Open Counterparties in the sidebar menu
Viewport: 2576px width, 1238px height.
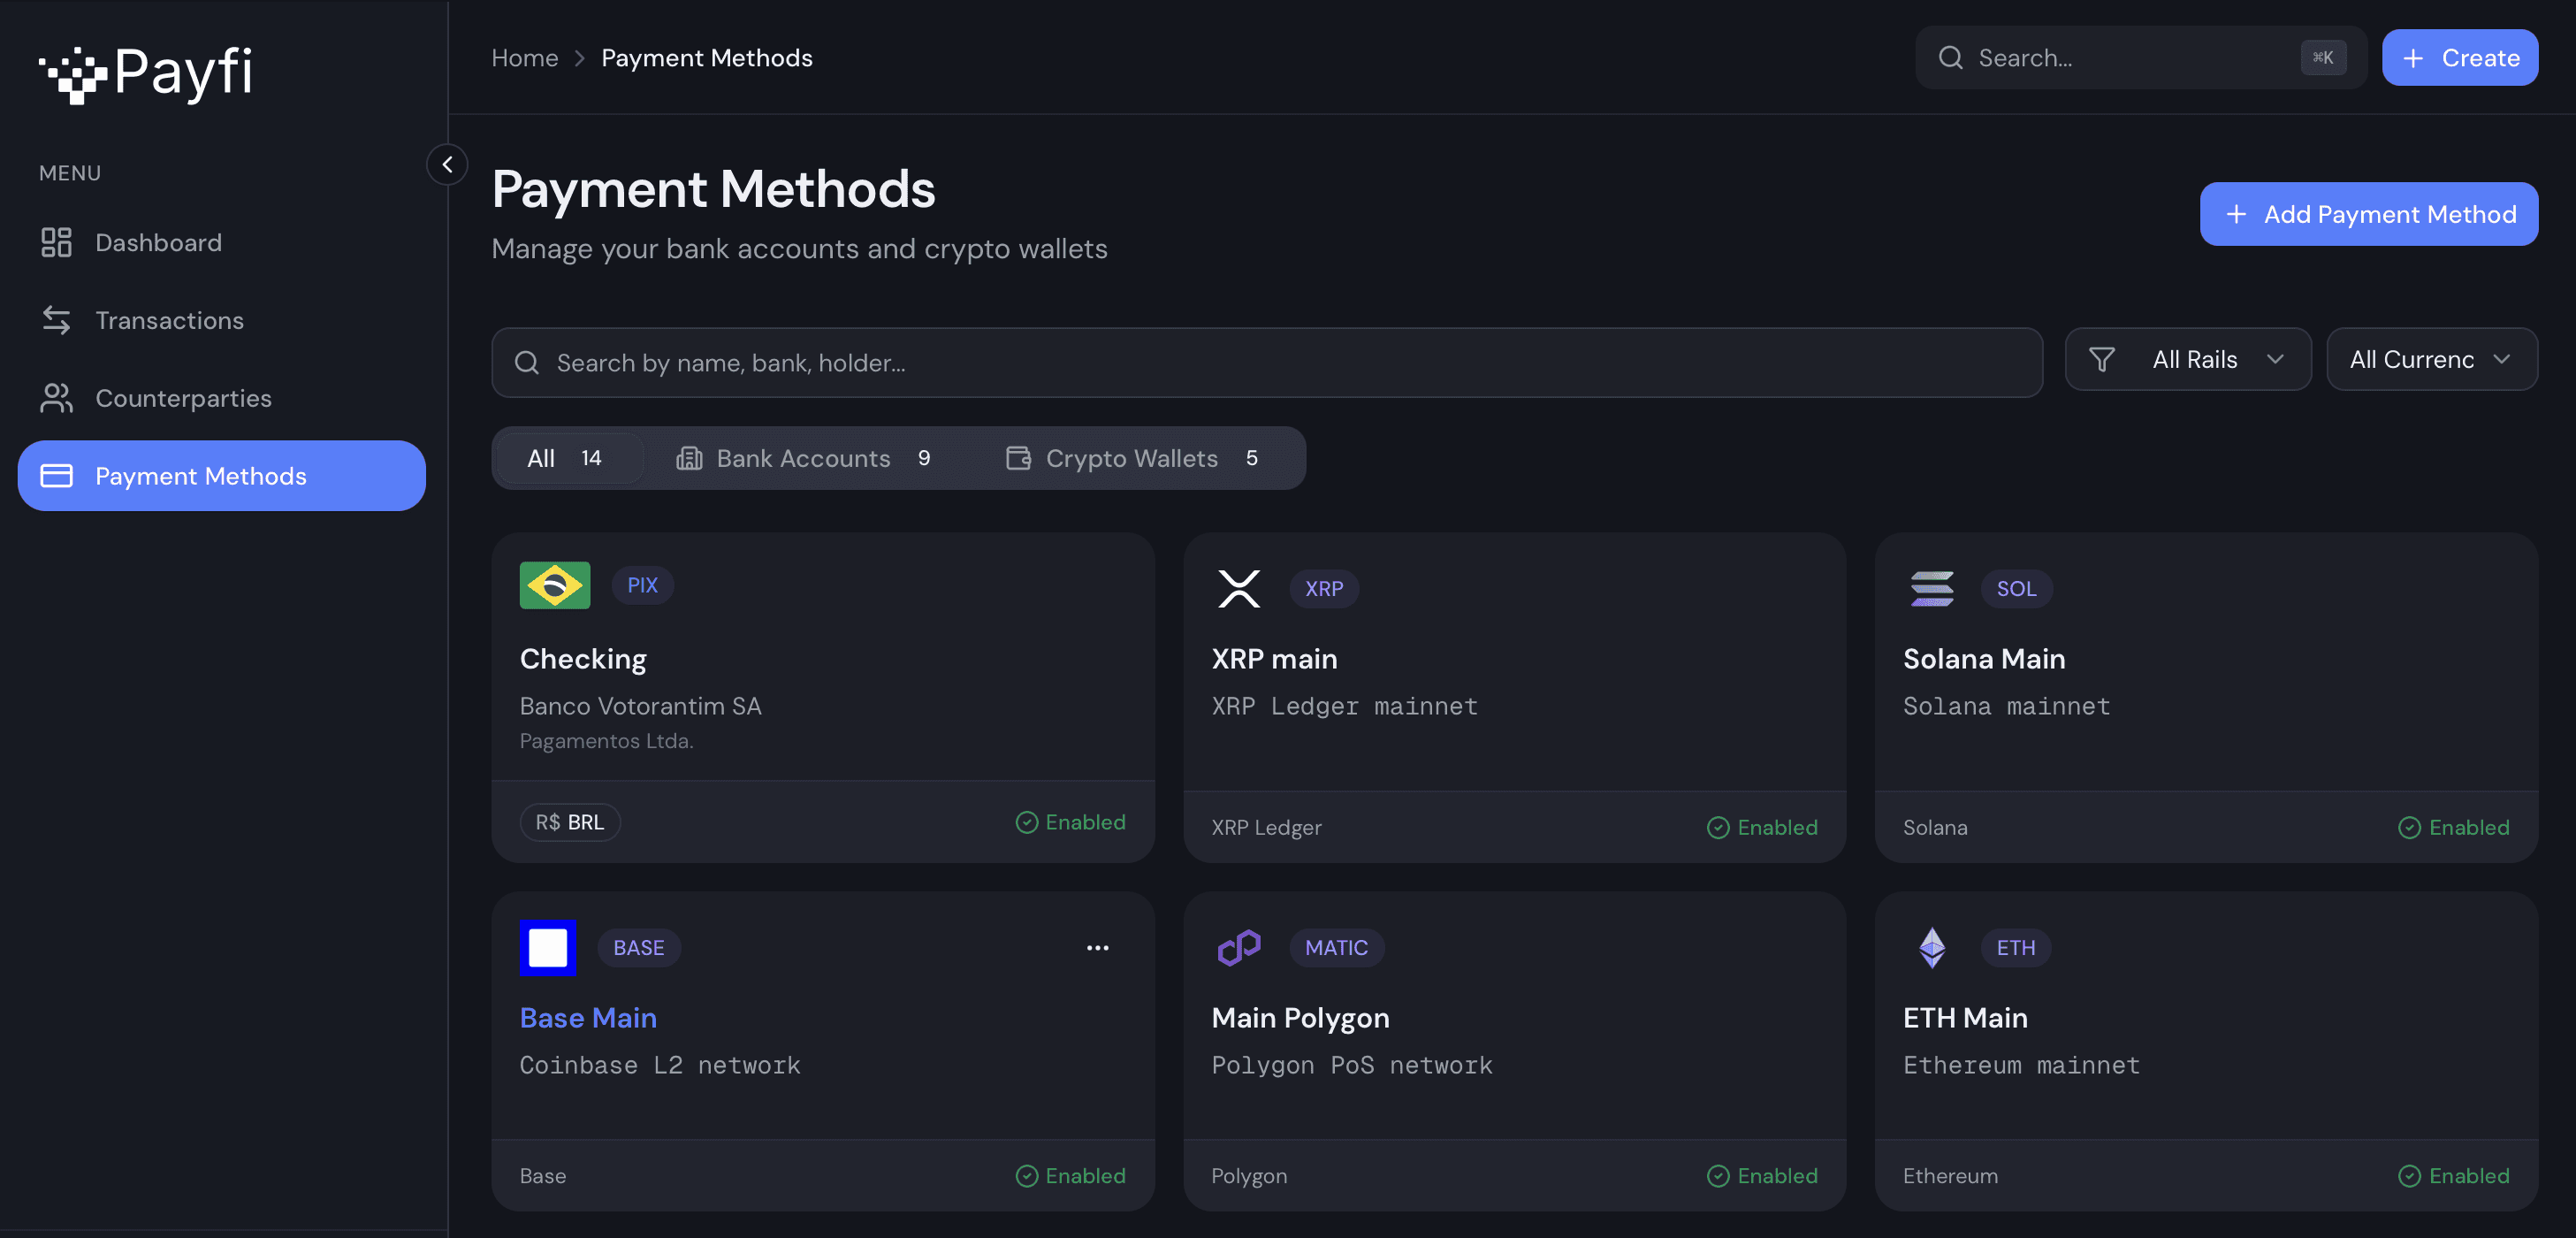(x=183, y=398)
